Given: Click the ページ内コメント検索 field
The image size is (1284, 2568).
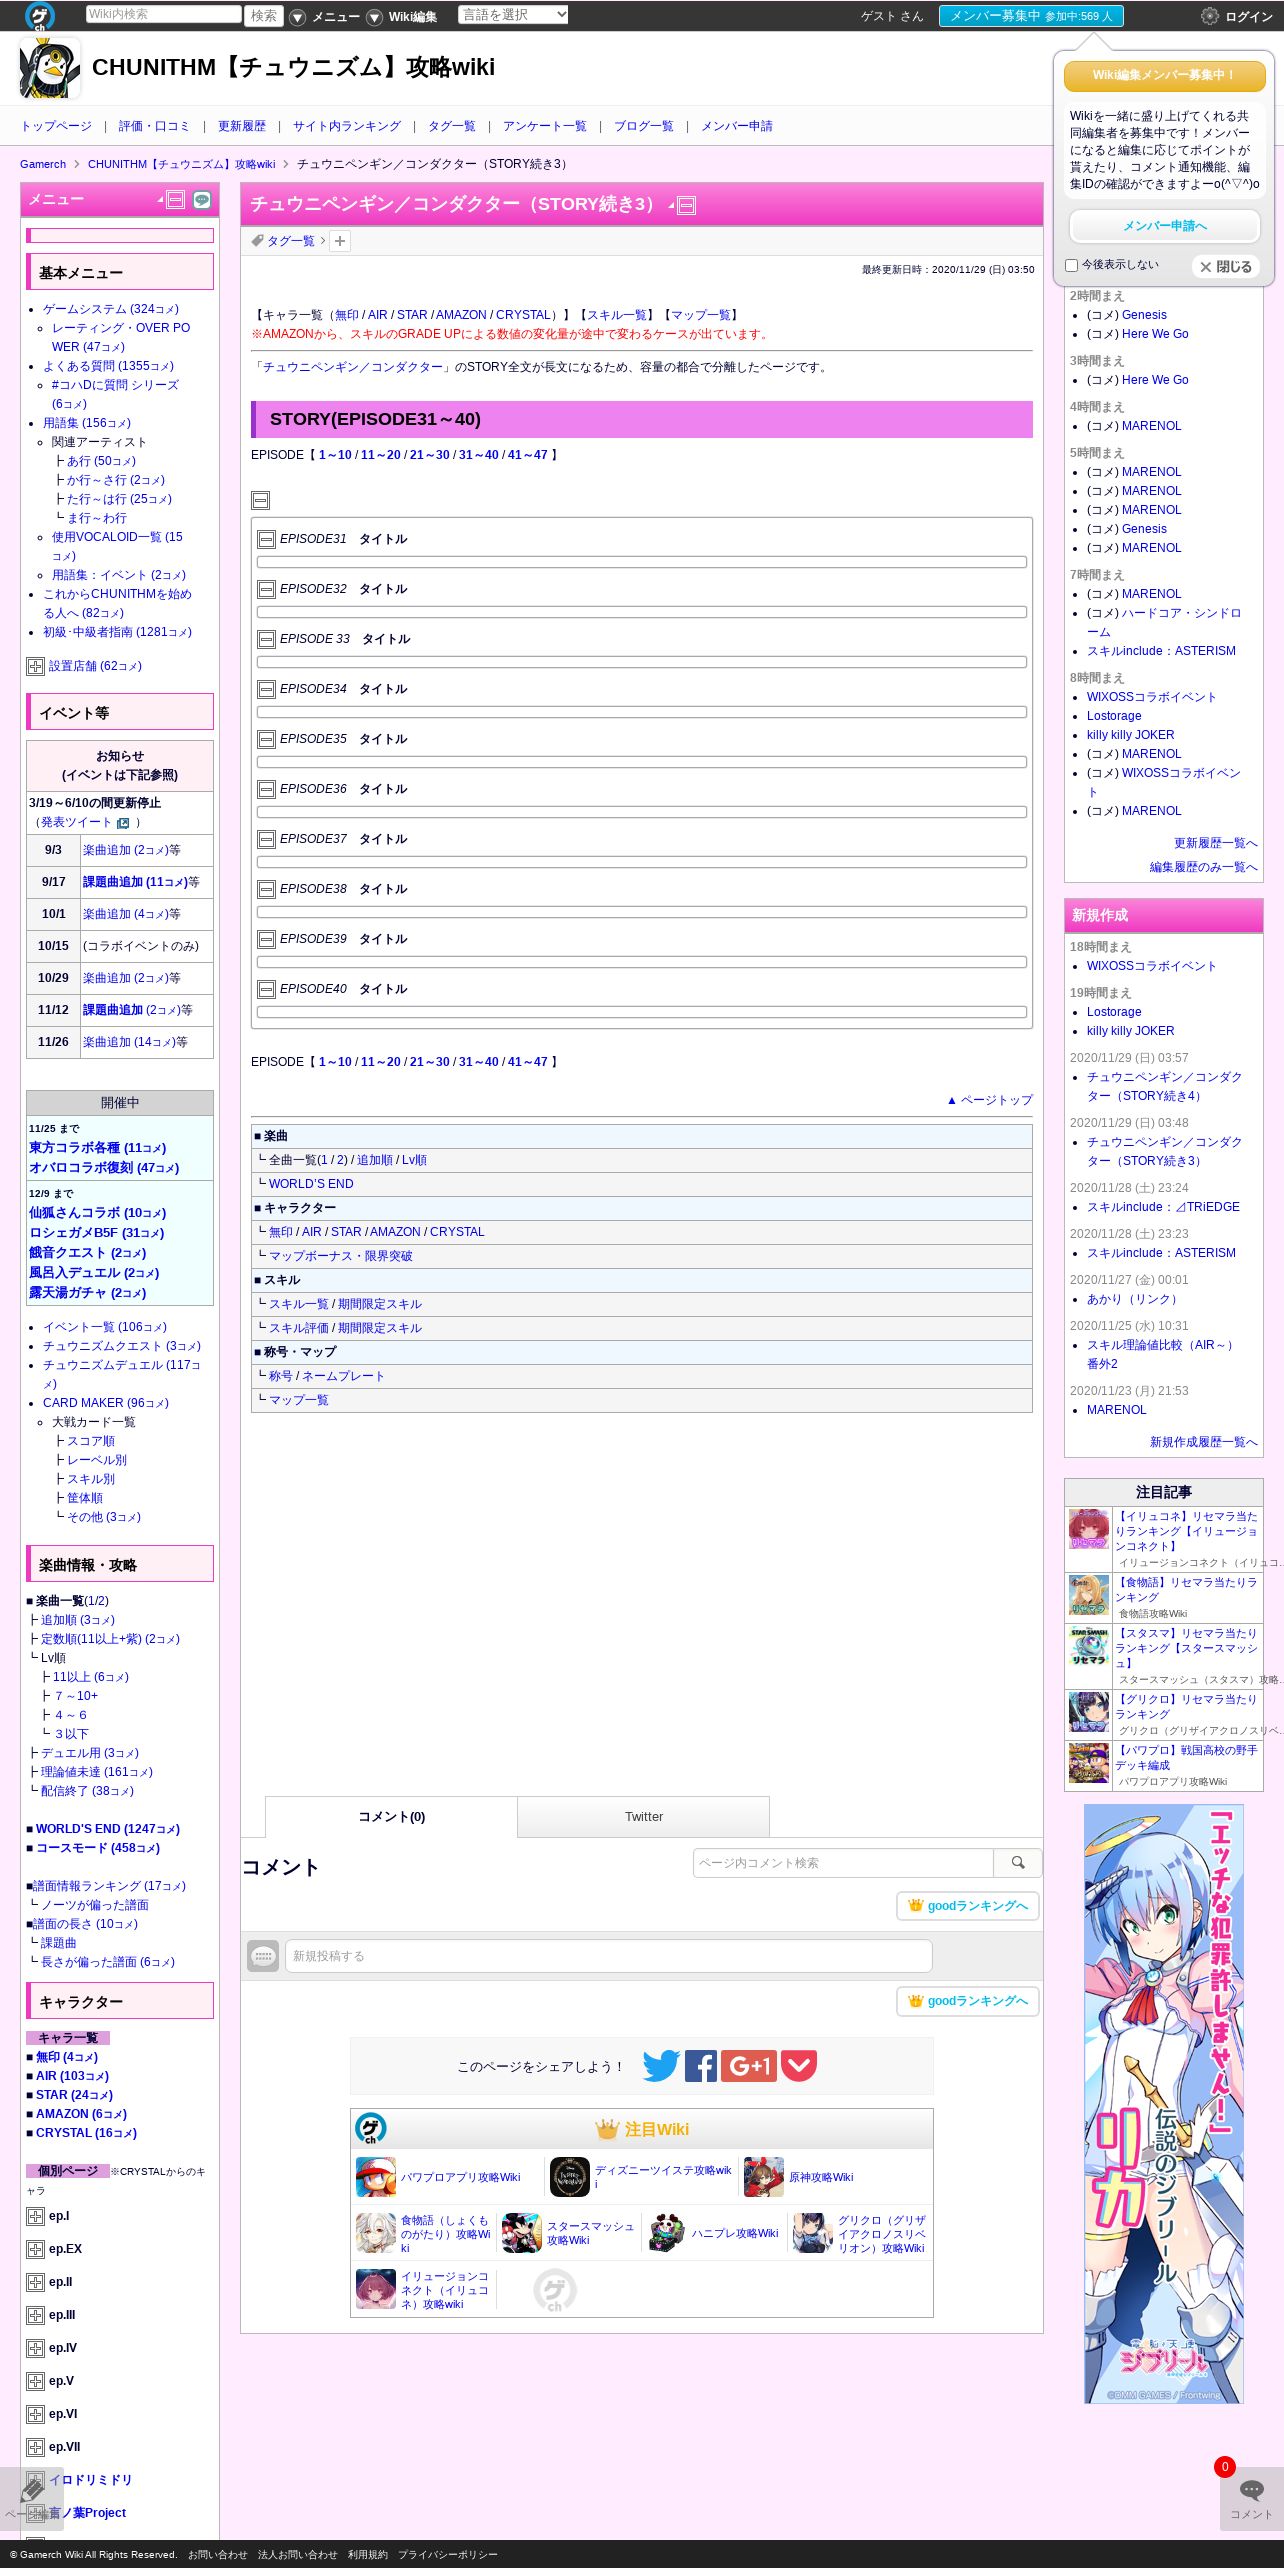Looking at the screenshot, I should click(x=843, y=1863).
